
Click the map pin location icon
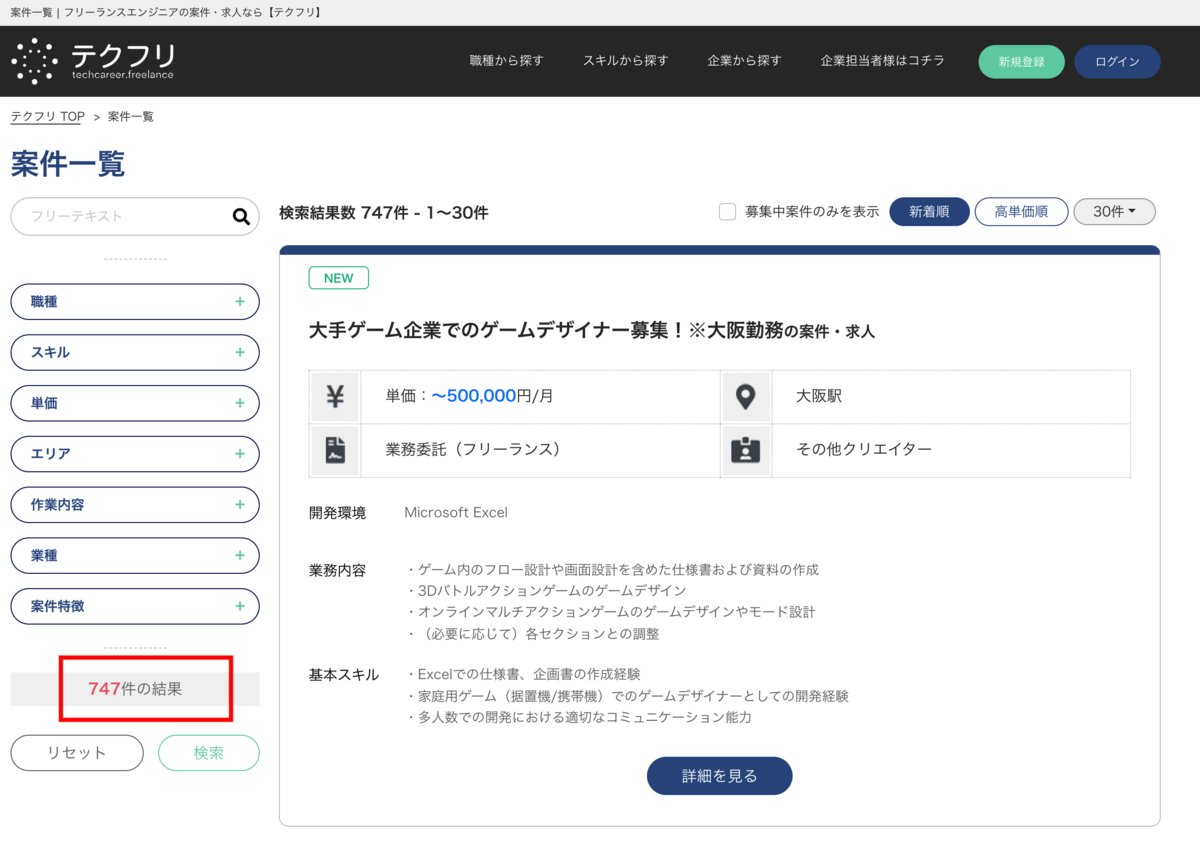click(x=745, y=396)
